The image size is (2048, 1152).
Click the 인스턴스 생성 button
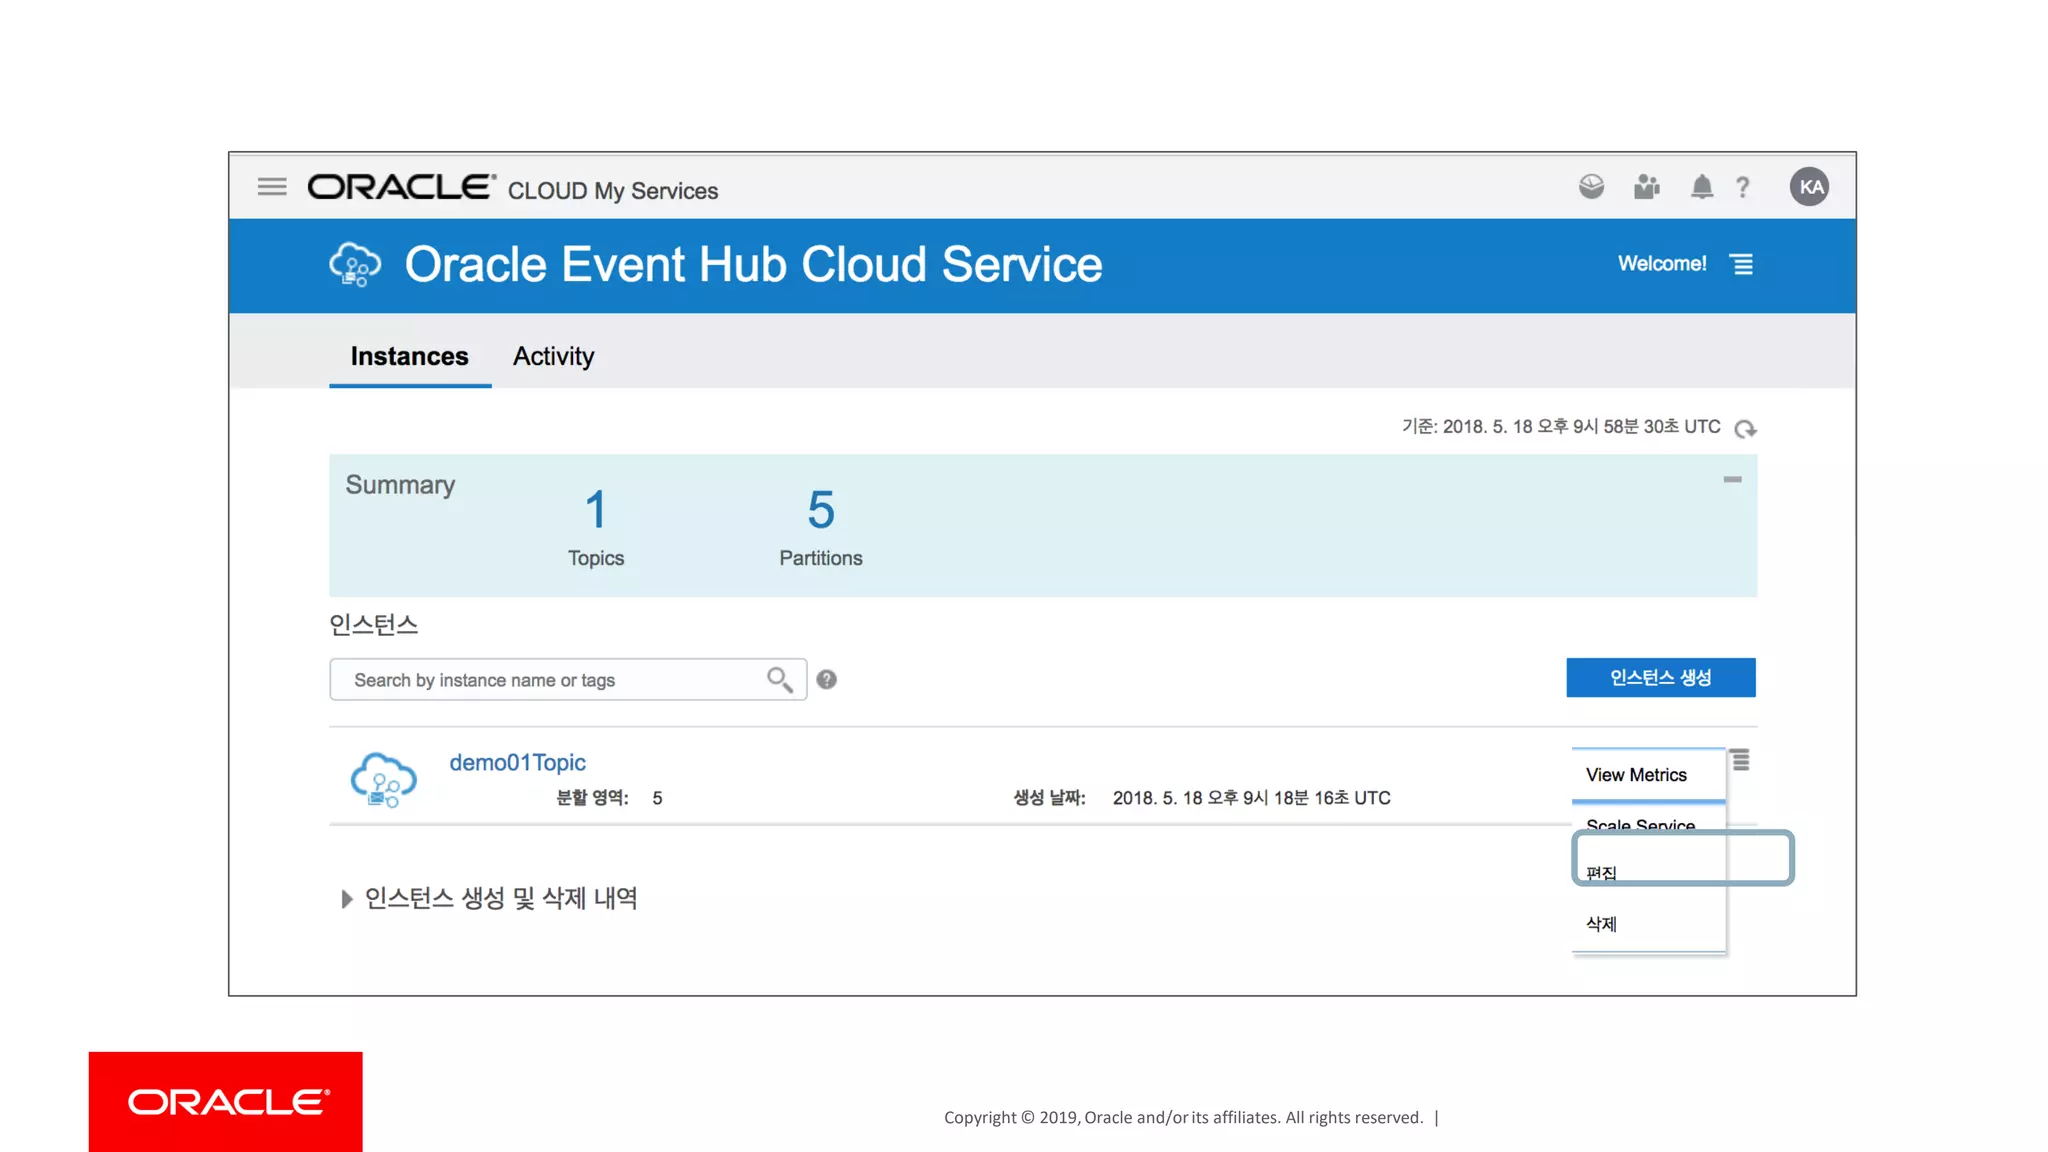(1660, 678)
